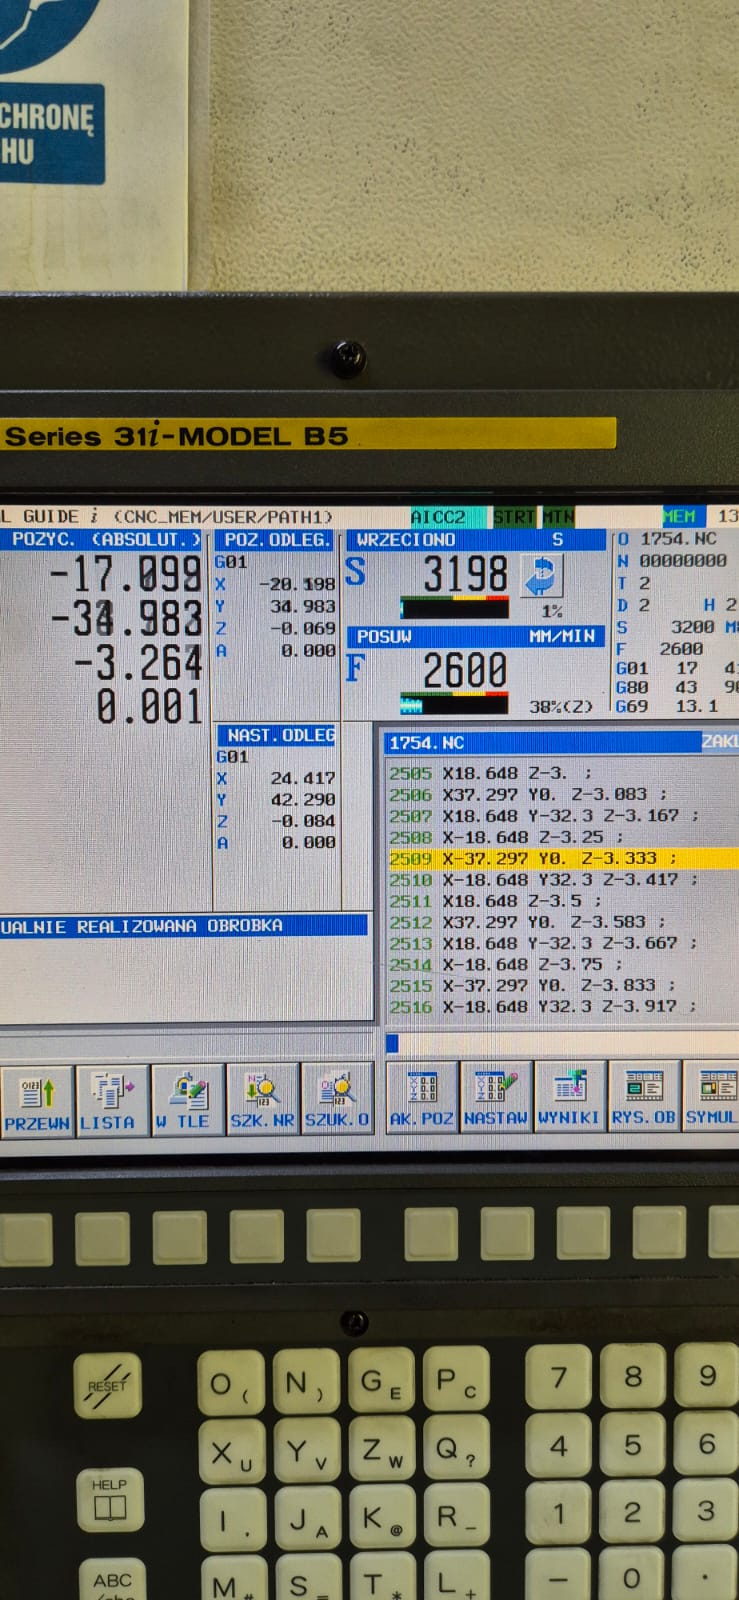Select the RYS. OB machining drawing softkey
This screenshot has width=739, height=1600.
644,1096
